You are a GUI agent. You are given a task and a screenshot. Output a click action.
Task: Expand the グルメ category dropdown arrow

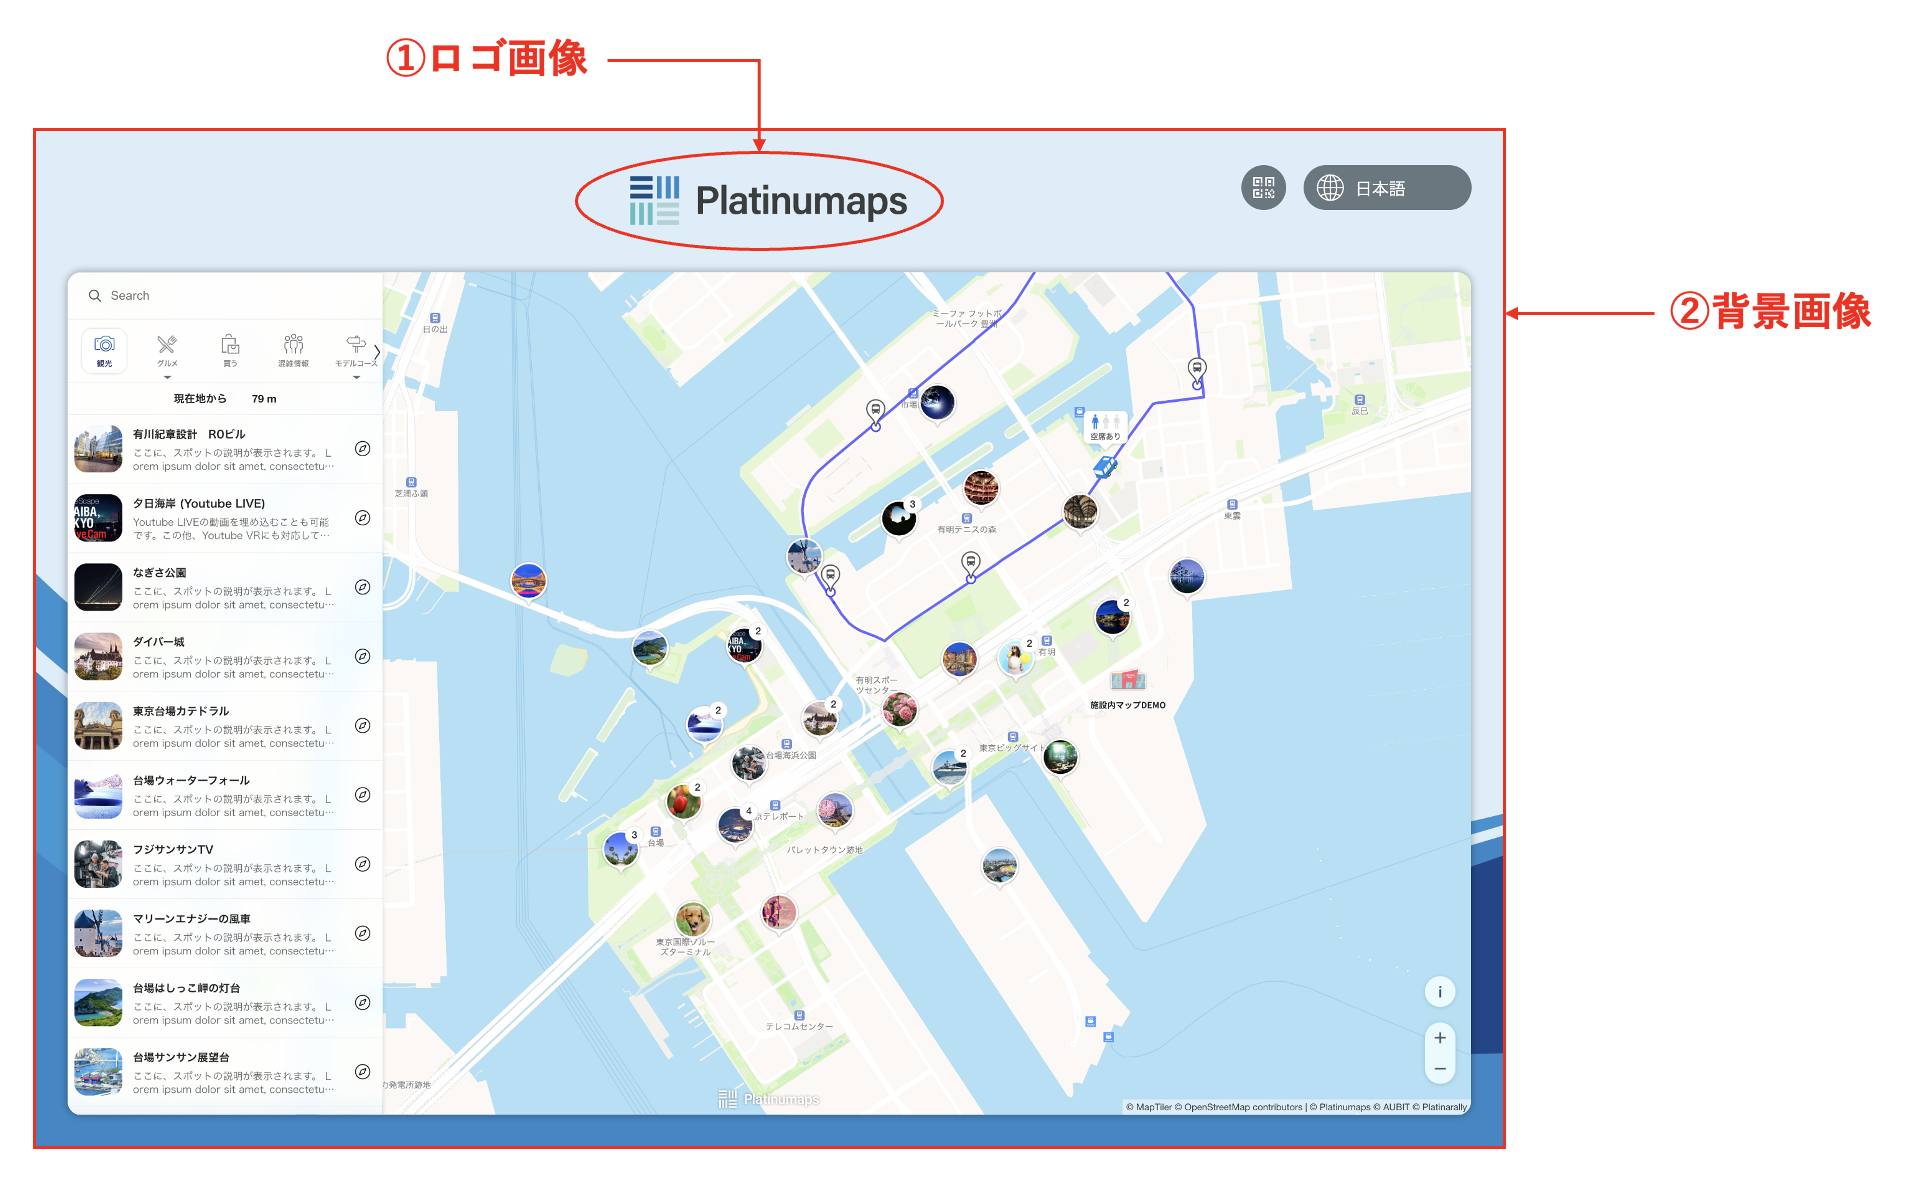(167, 378)
